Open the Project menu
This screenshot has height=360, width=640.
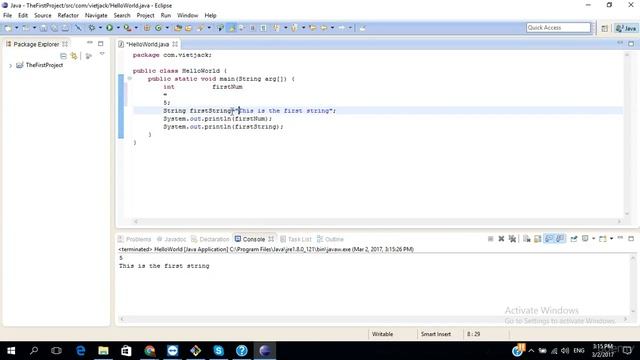pos(145,15)
